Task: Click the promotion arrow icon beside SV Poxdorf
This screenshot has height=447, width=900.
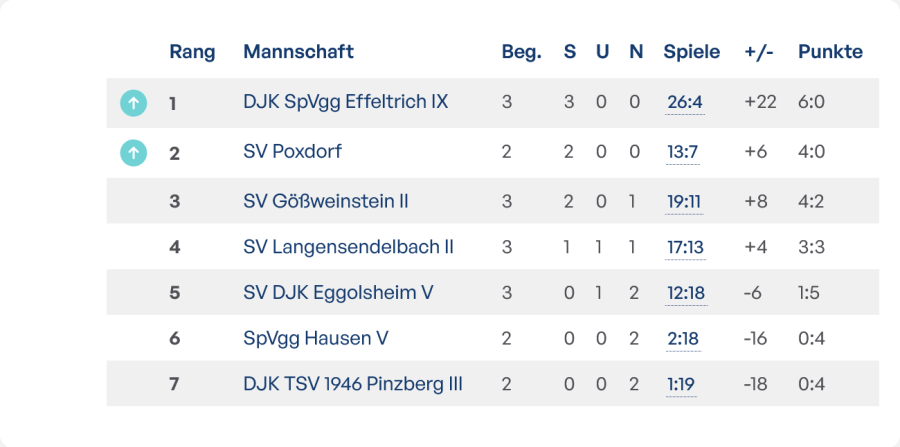Action: point(133,152)
